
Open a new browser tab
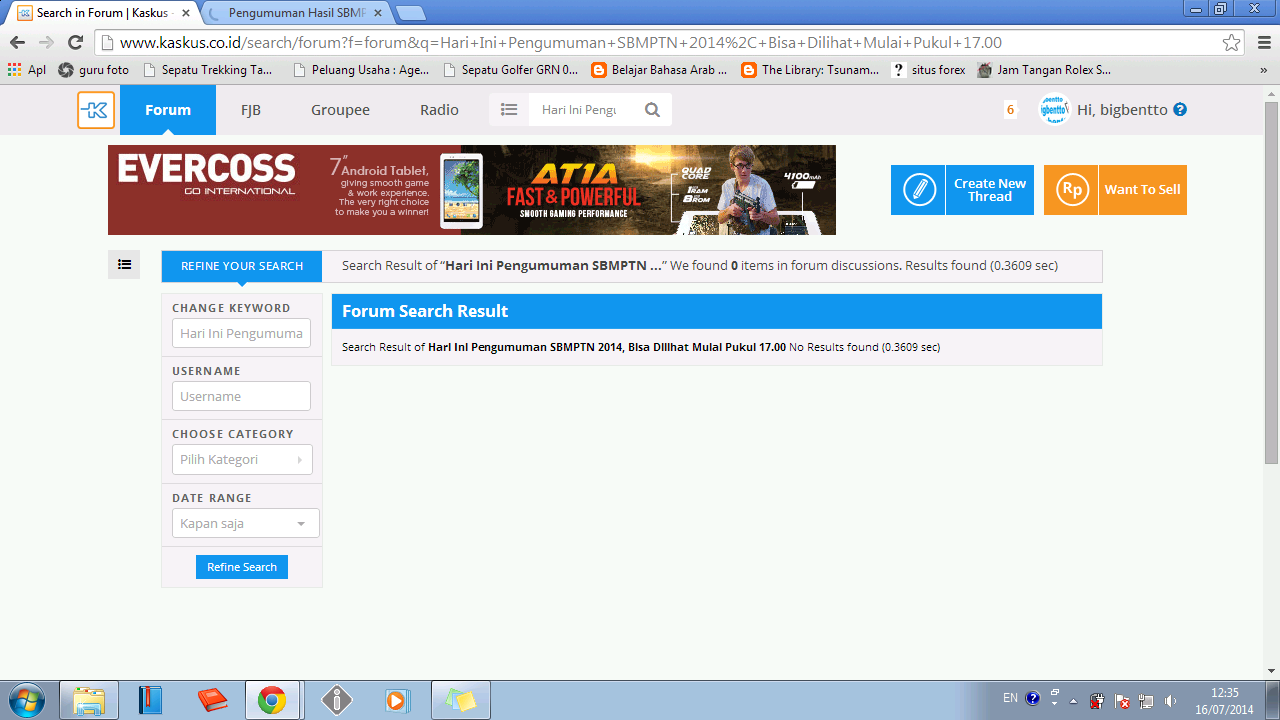coord(411,13)
